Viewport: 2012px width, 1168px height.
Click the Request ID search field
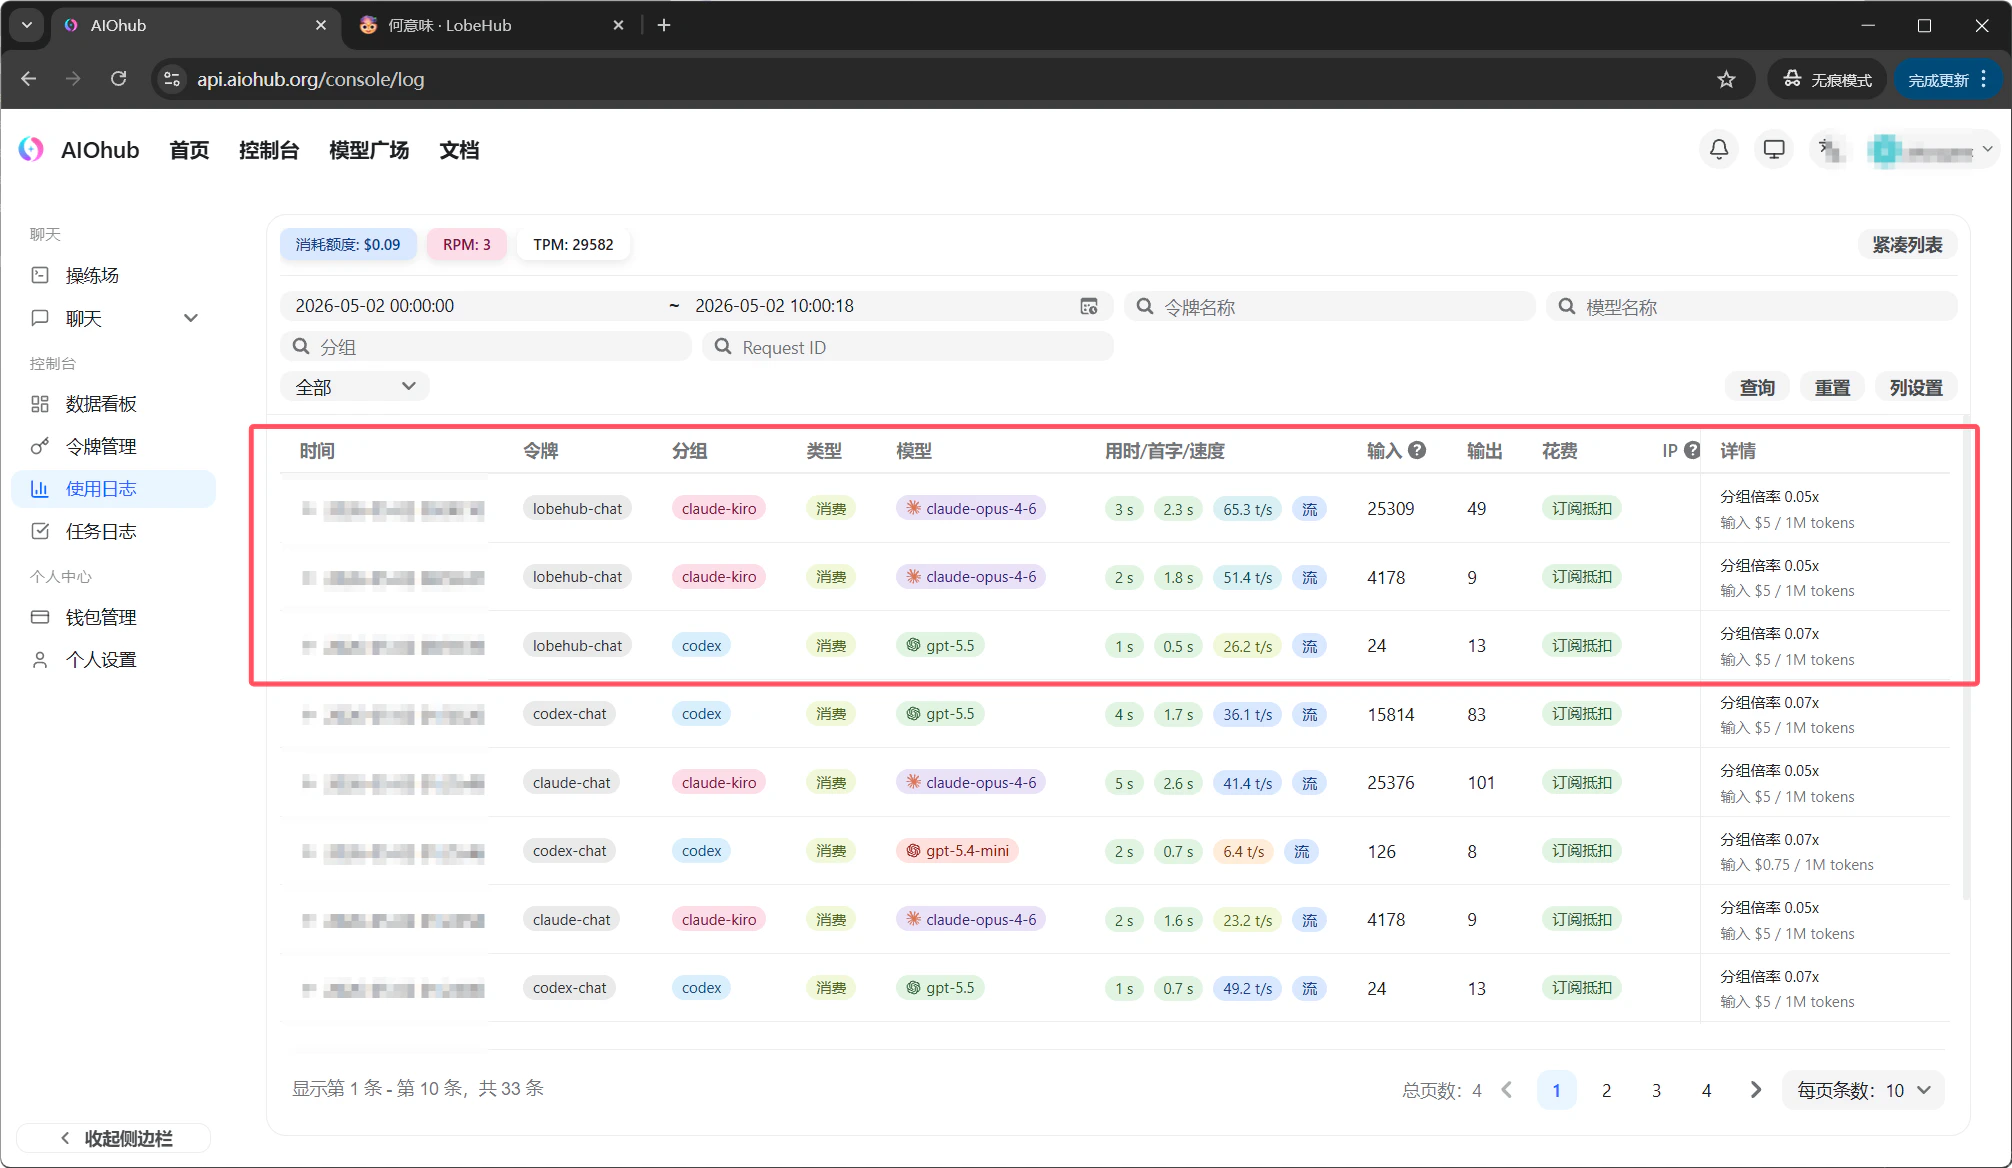908,347
